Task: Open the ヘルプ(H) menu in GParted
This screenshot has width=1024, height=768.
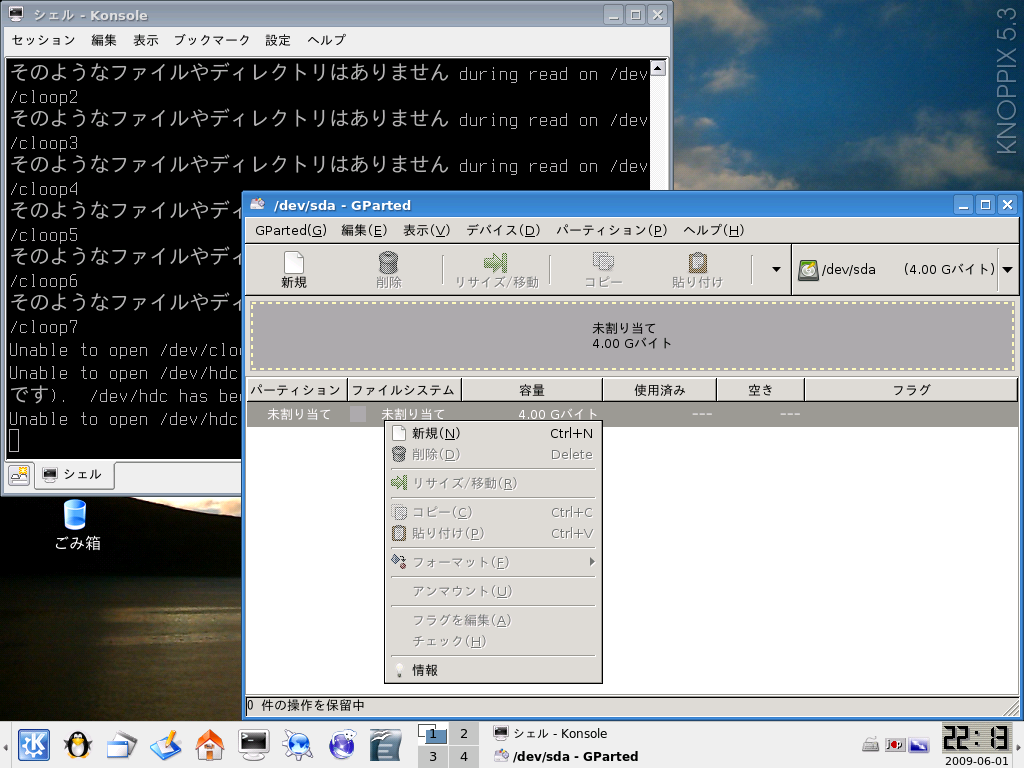Action: tap(714, 230)
